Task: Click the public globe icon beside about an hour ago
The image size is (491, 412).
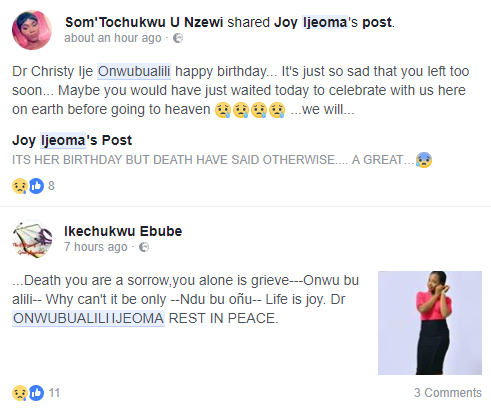Action: (x=178, y=38)
